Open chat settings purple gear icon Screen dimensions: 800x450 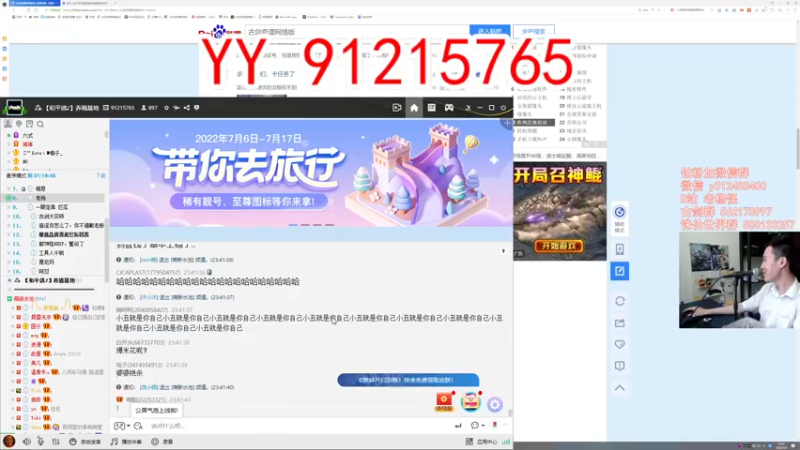494,405
